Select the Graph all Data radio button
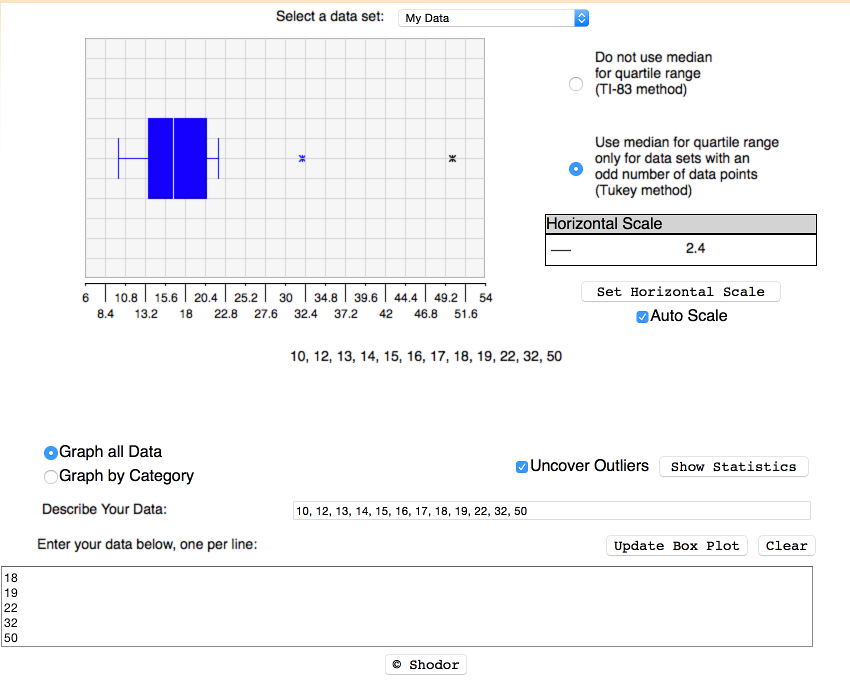 [x=50, y=453]
